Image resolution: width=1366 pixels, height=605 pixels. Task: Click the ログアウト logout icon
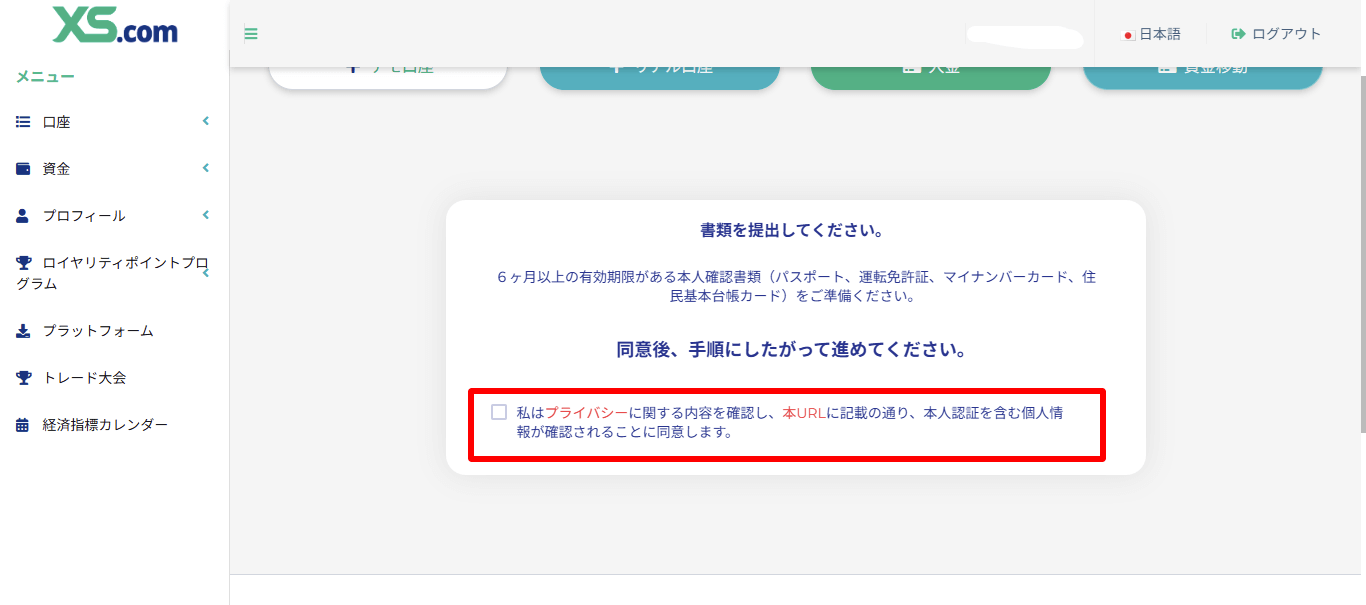coord(1237,33)
